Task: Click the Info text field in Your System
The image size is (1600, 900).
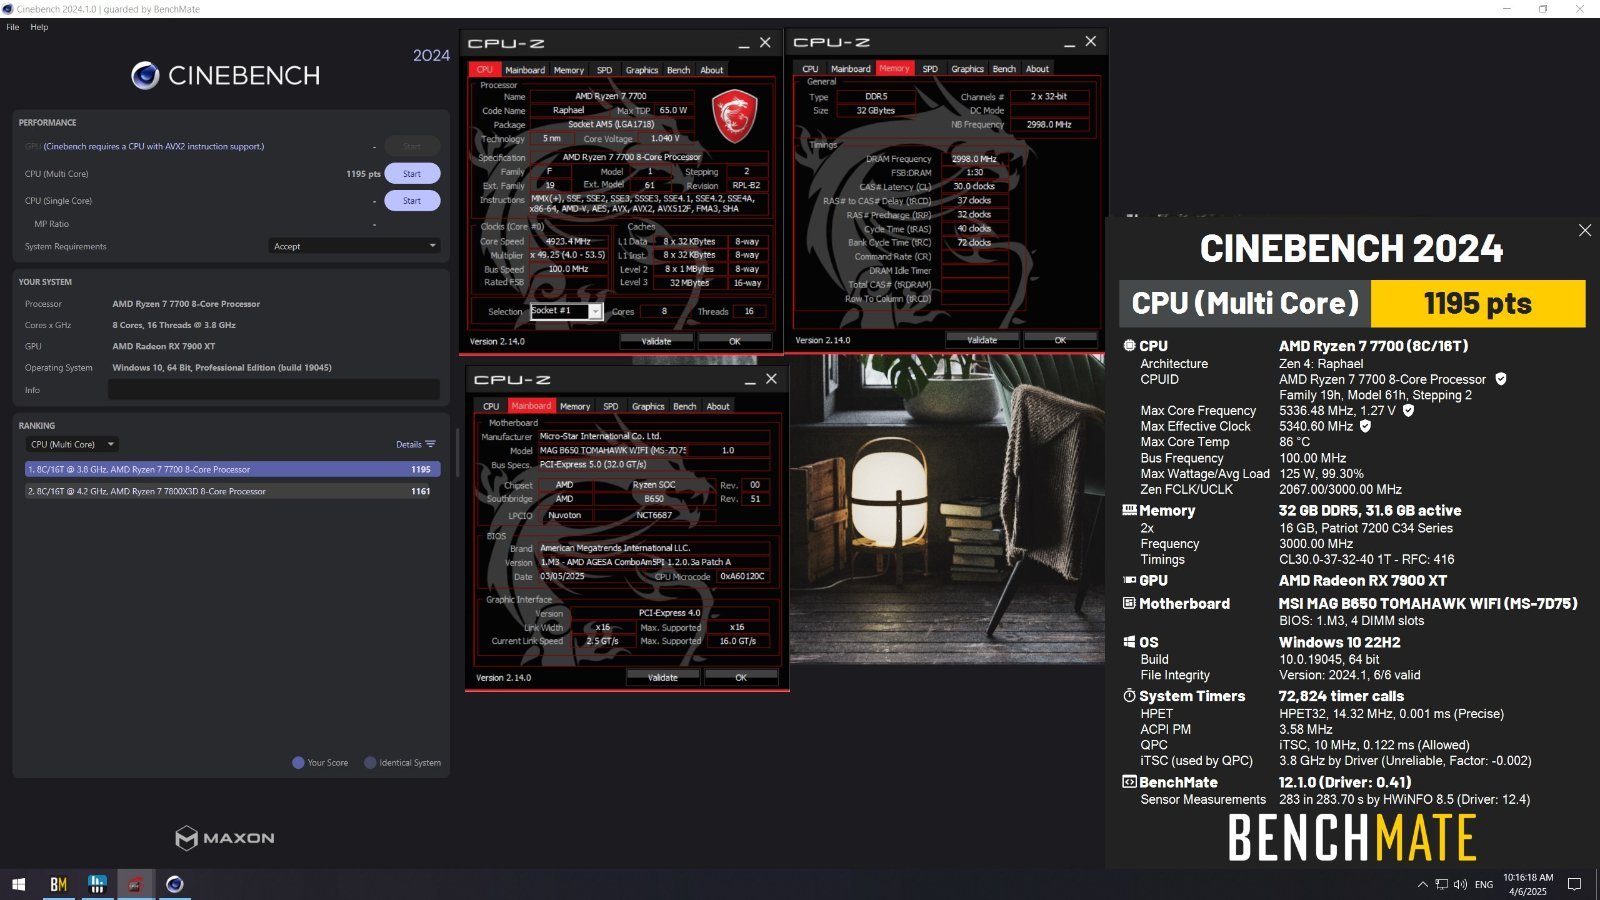Action: click(274, 390)
